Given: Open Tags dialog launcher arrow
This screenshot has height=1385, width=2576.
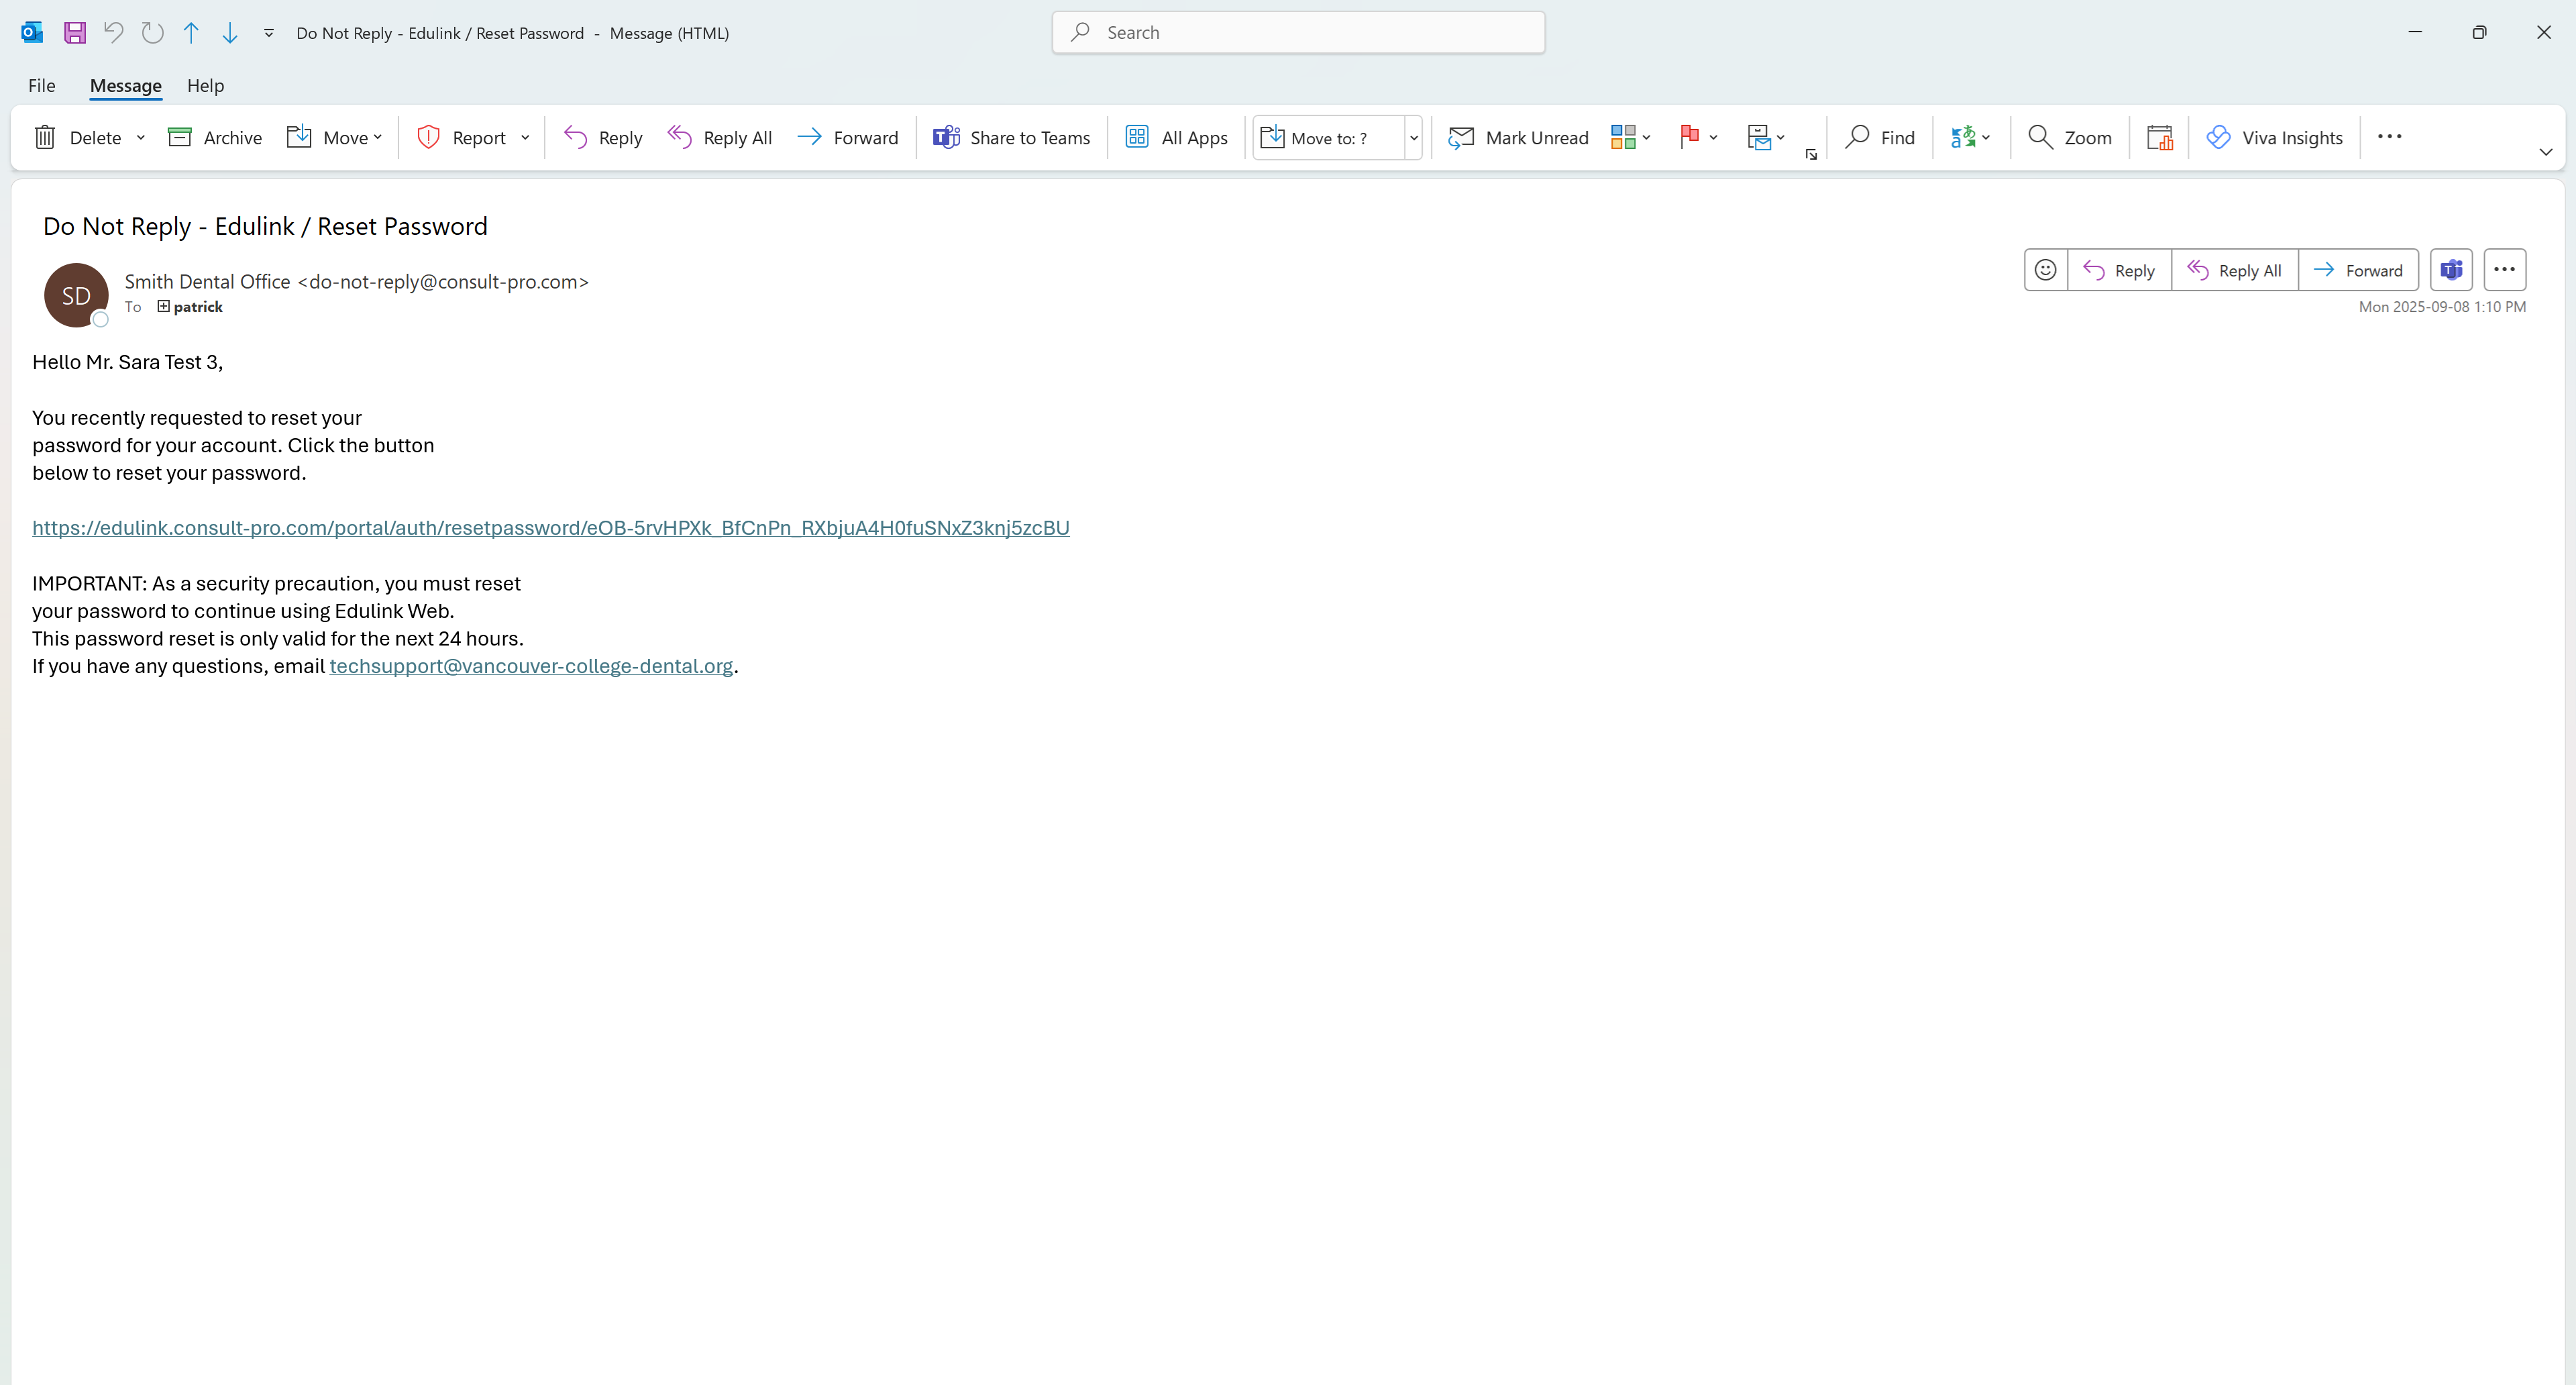Looking at the screenshot, I should tap(1811, 155).
